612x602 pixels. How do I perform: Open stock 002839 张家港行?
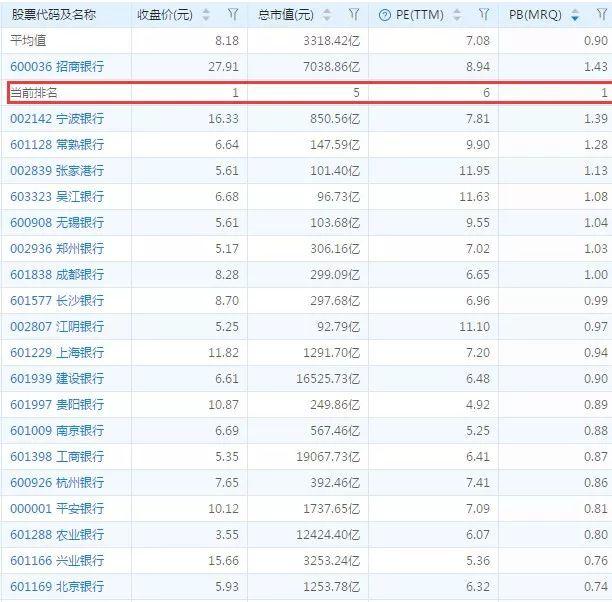coord(57,170)
